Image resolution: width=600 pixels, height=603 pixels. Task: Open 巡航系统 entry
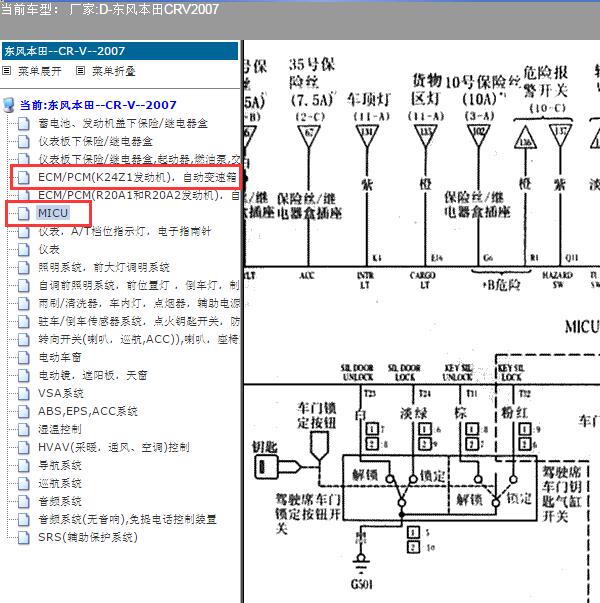pos(60,483)
